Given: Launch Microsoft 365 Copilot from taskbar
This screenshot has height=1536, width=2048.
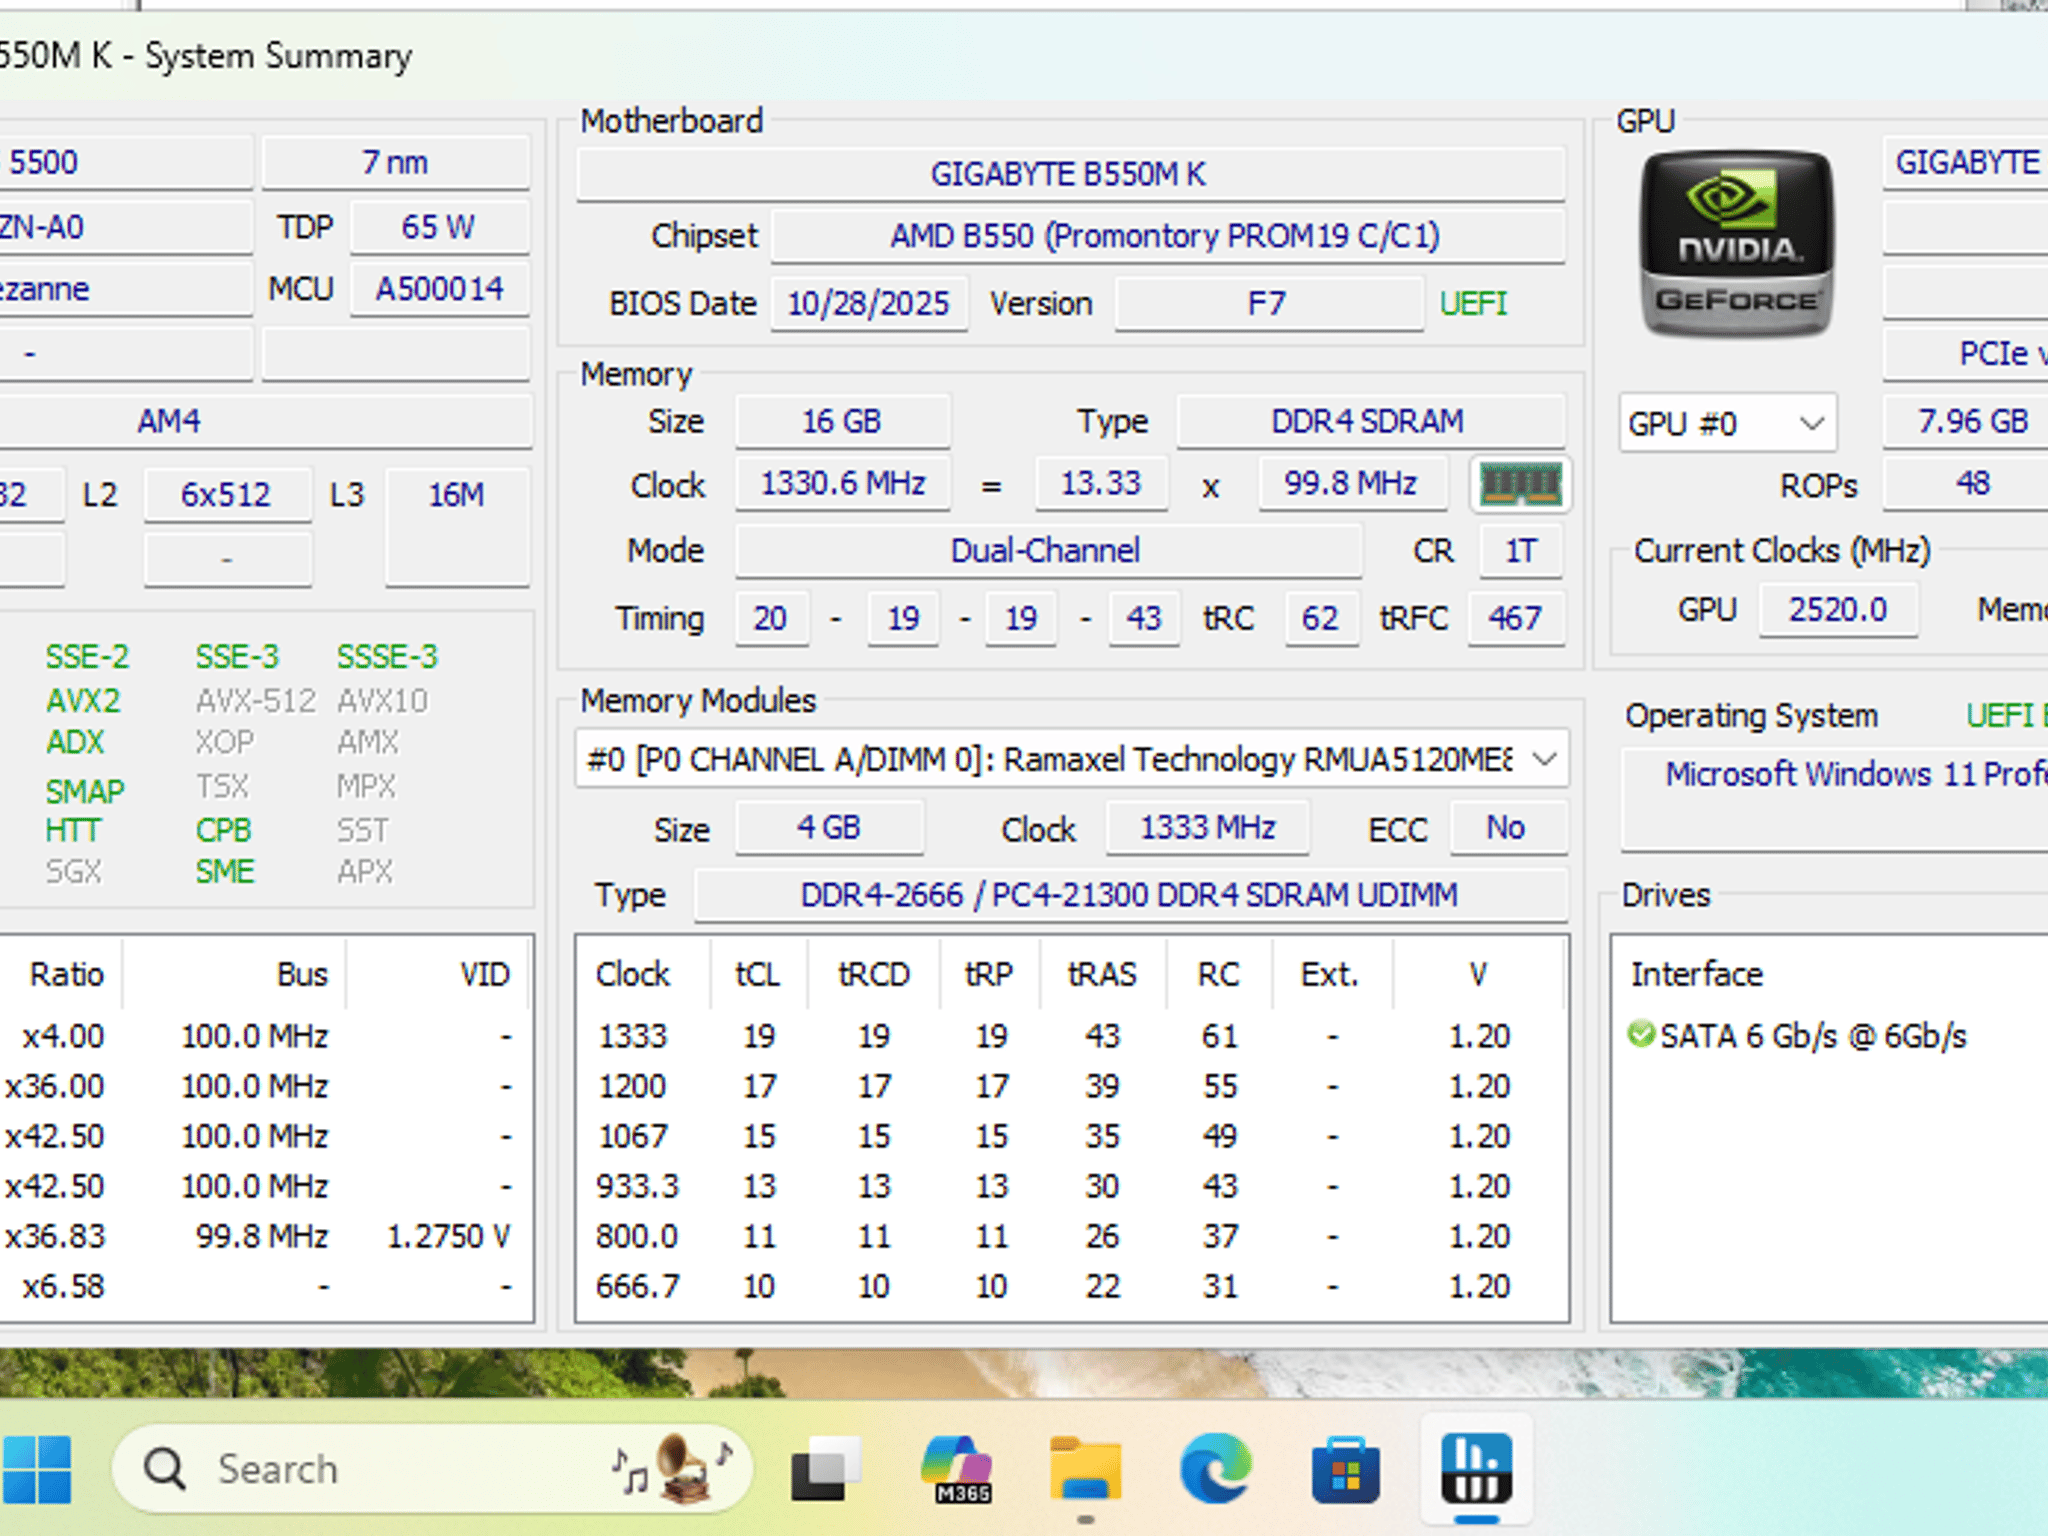Looking at the screenshot, I should pyautogui.click(x=957, y=1469).
